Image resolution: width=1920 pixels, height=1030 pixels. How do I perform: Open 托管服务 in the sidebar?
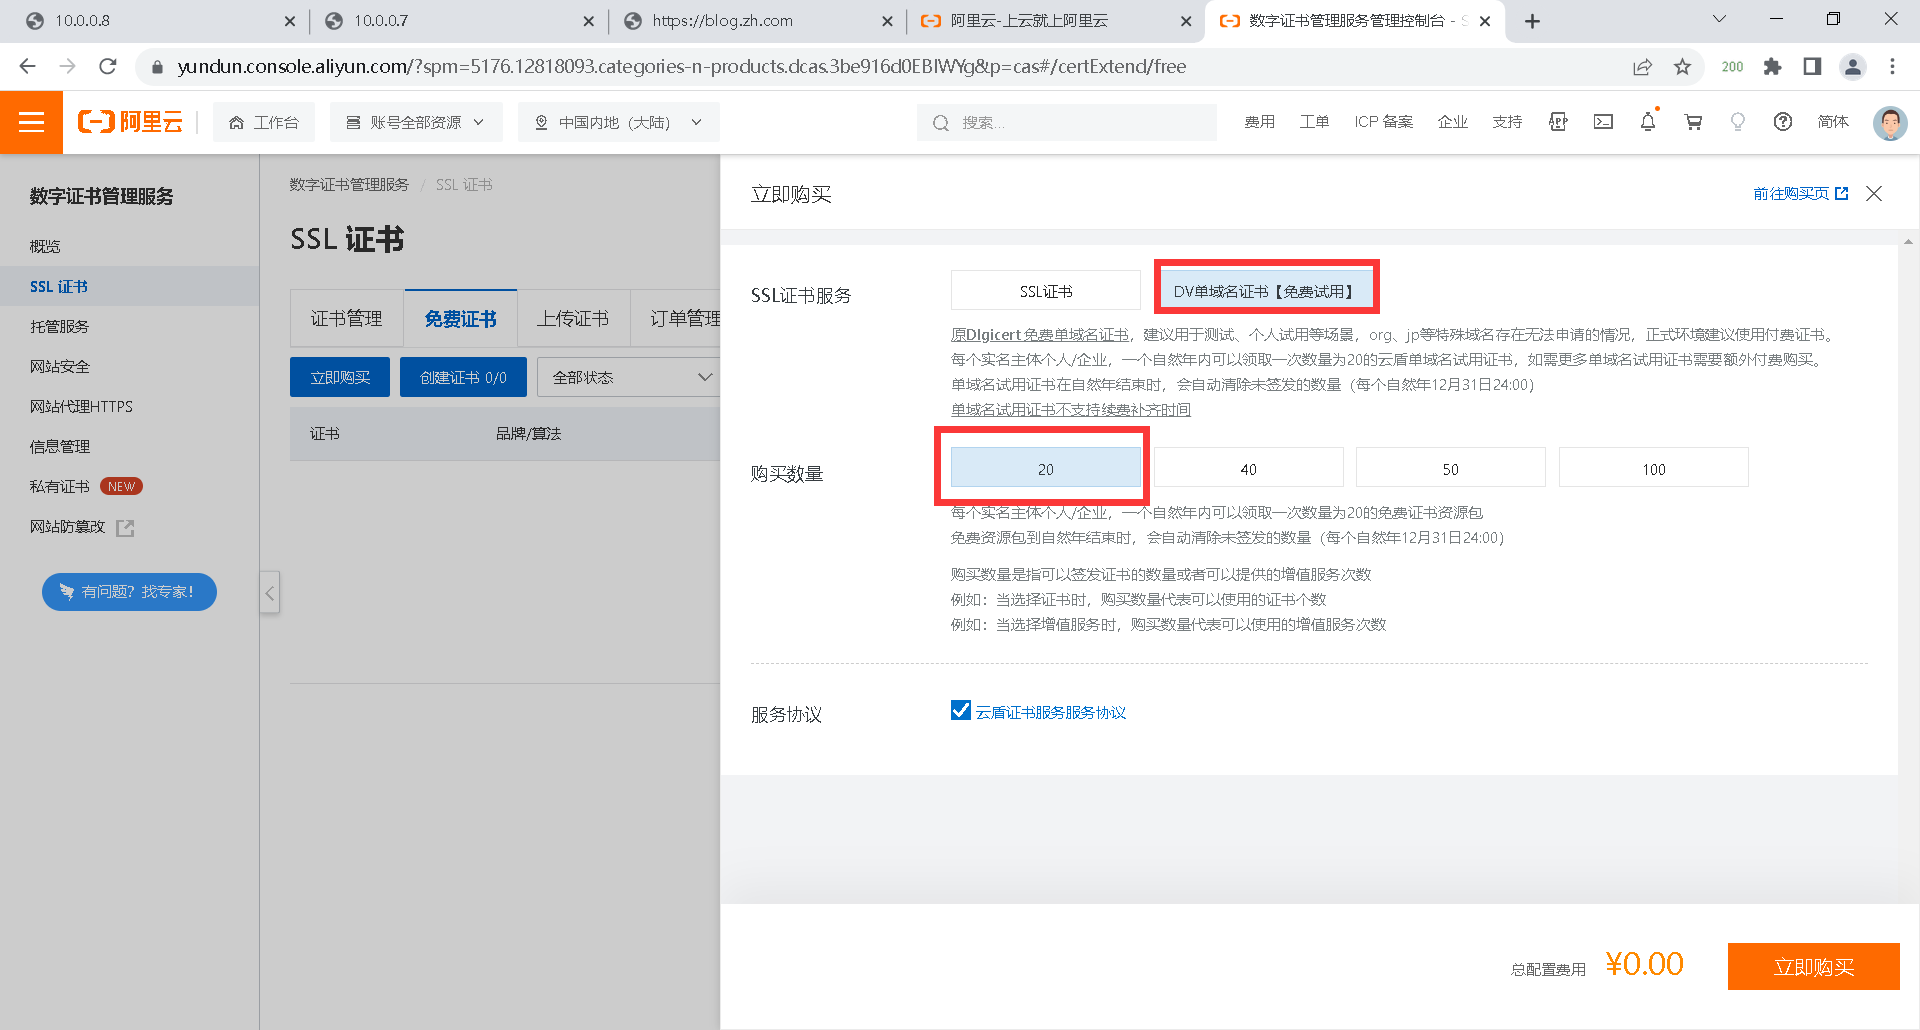pyautogui.click(x=60, y=326)
